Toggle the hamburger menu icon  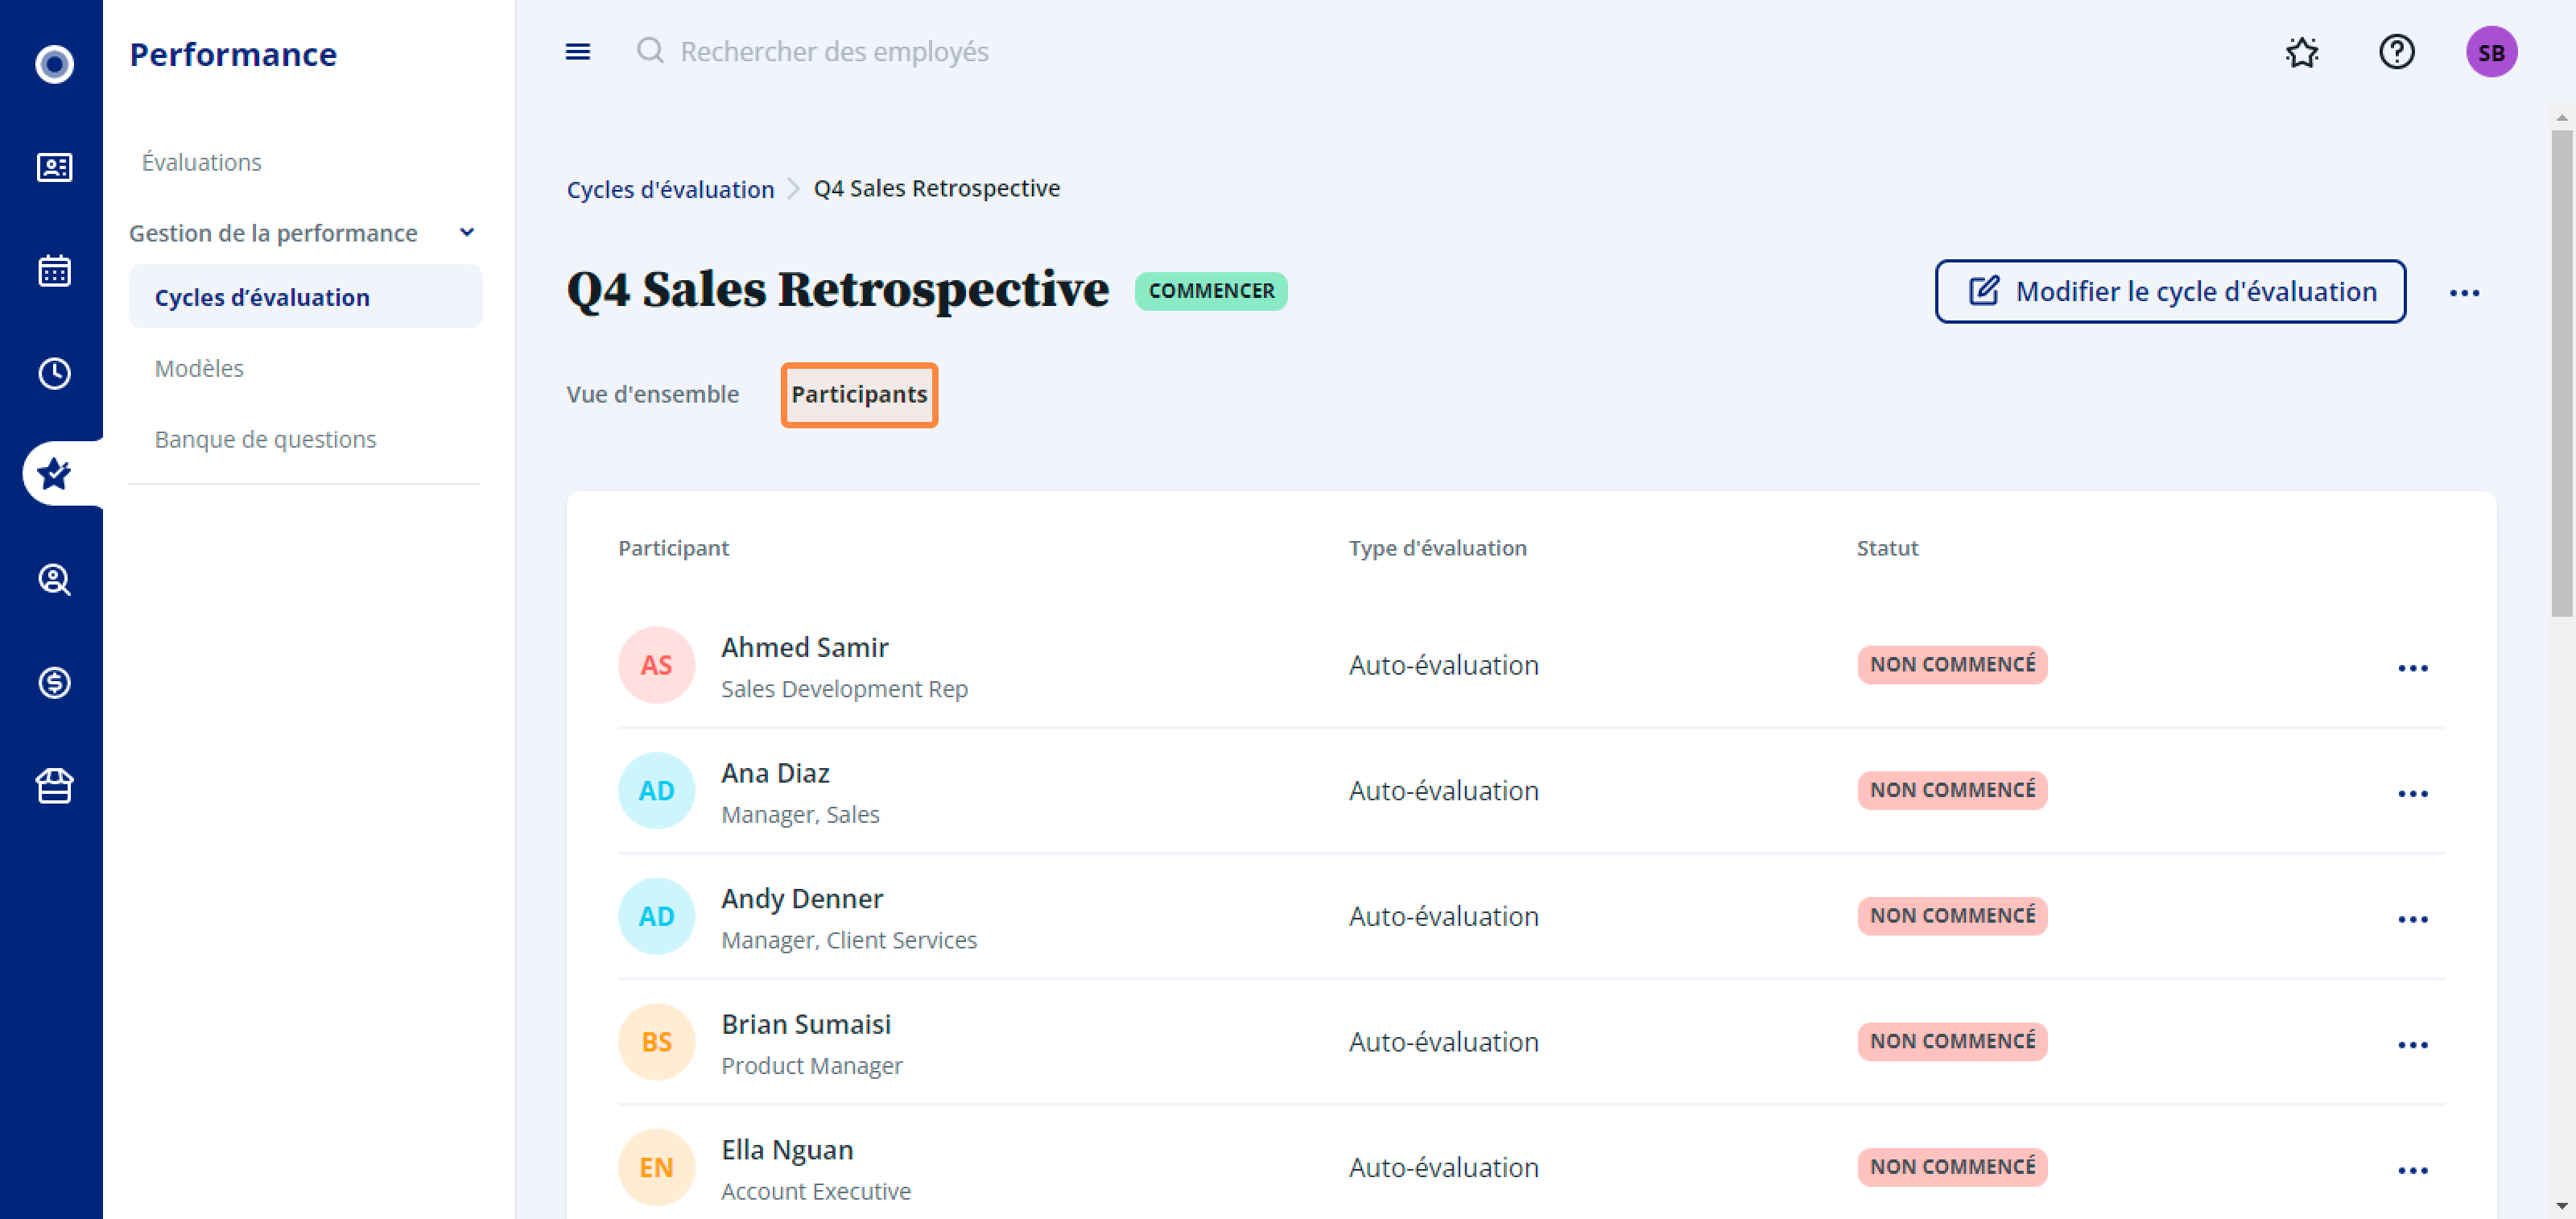[578, 51]
